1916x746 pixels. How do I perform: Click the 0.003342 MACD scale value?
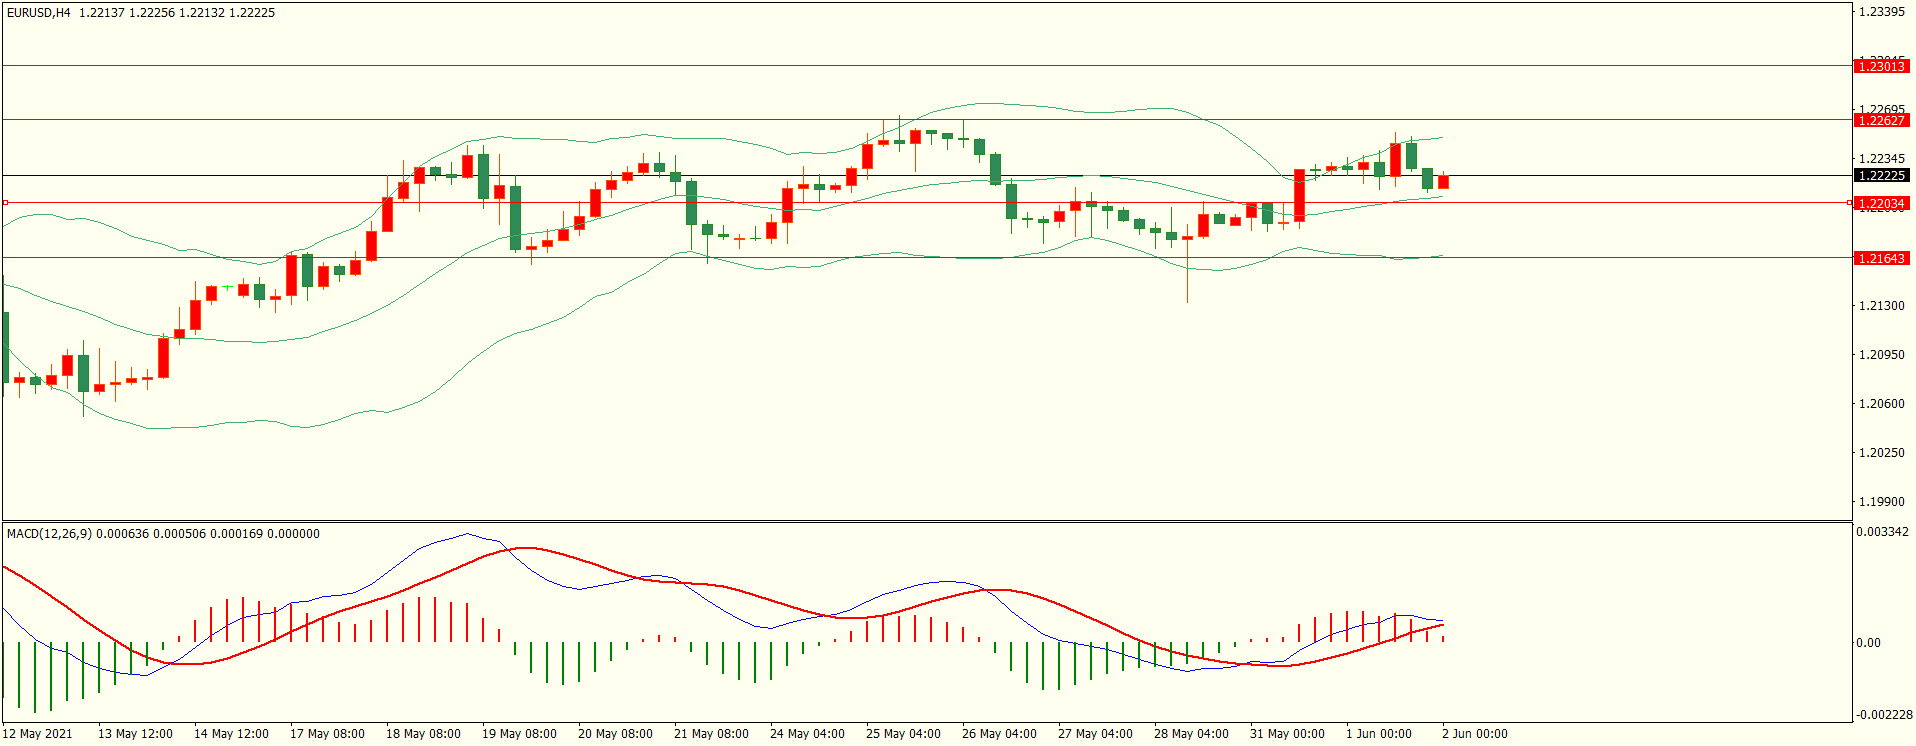[1880, 531]
